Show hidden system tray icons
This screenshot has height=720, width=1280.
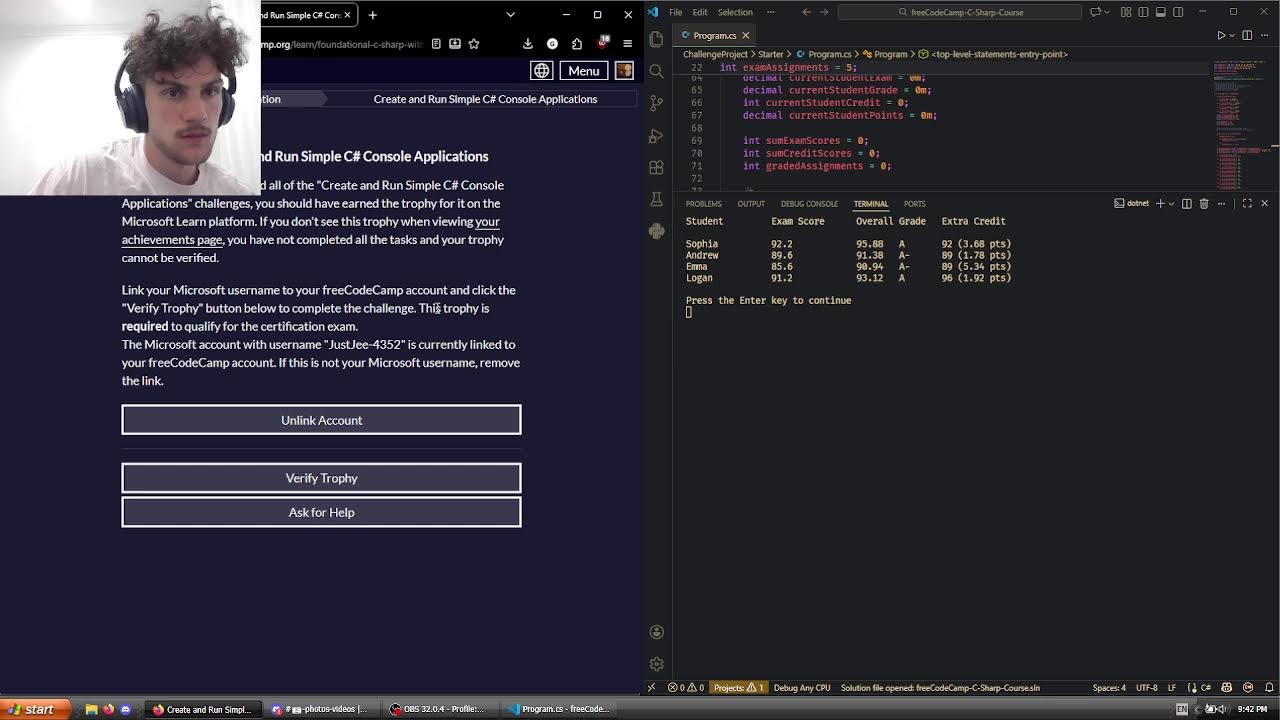point(1198,710)
